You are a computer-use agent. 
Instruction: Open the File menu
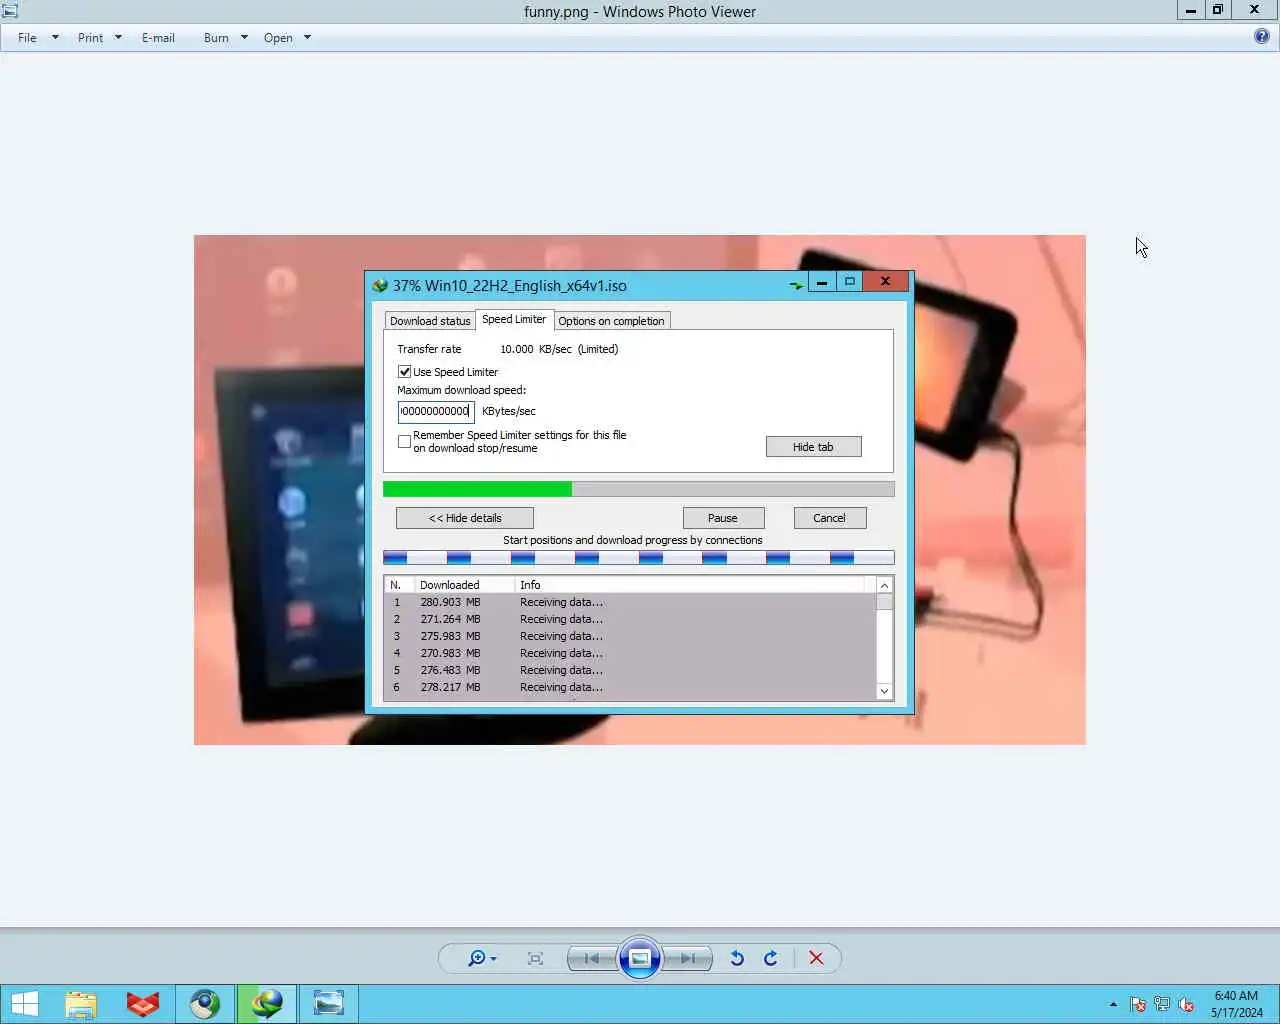tap(27, 38)
